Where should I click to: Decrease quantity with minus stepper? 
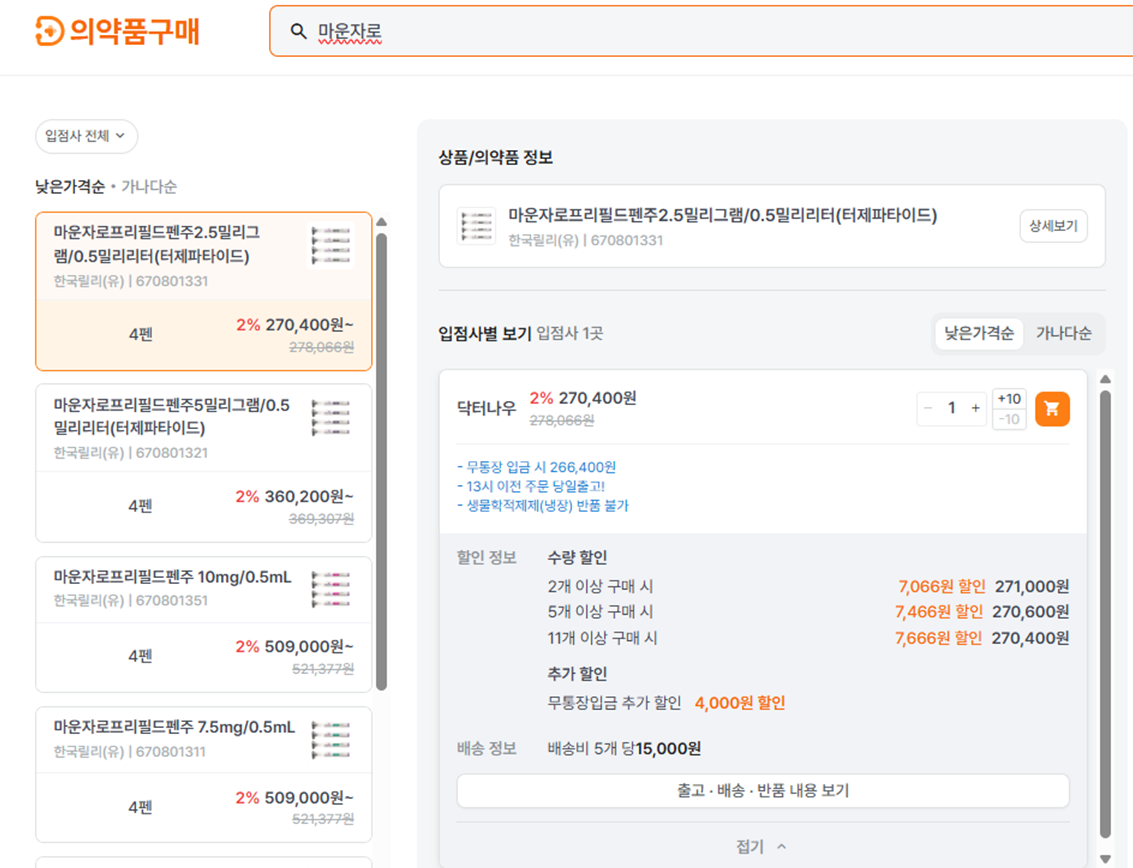928,408
